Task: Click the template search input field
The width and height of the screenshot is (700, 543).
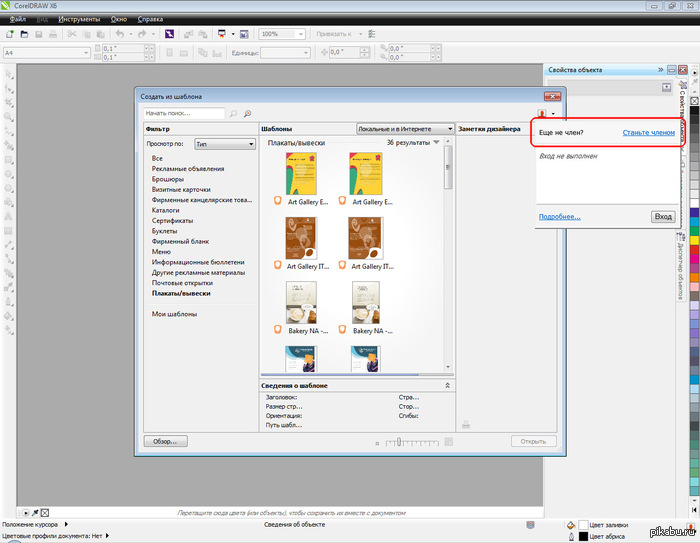Action: pyautogui.click(x=184, y=113)
